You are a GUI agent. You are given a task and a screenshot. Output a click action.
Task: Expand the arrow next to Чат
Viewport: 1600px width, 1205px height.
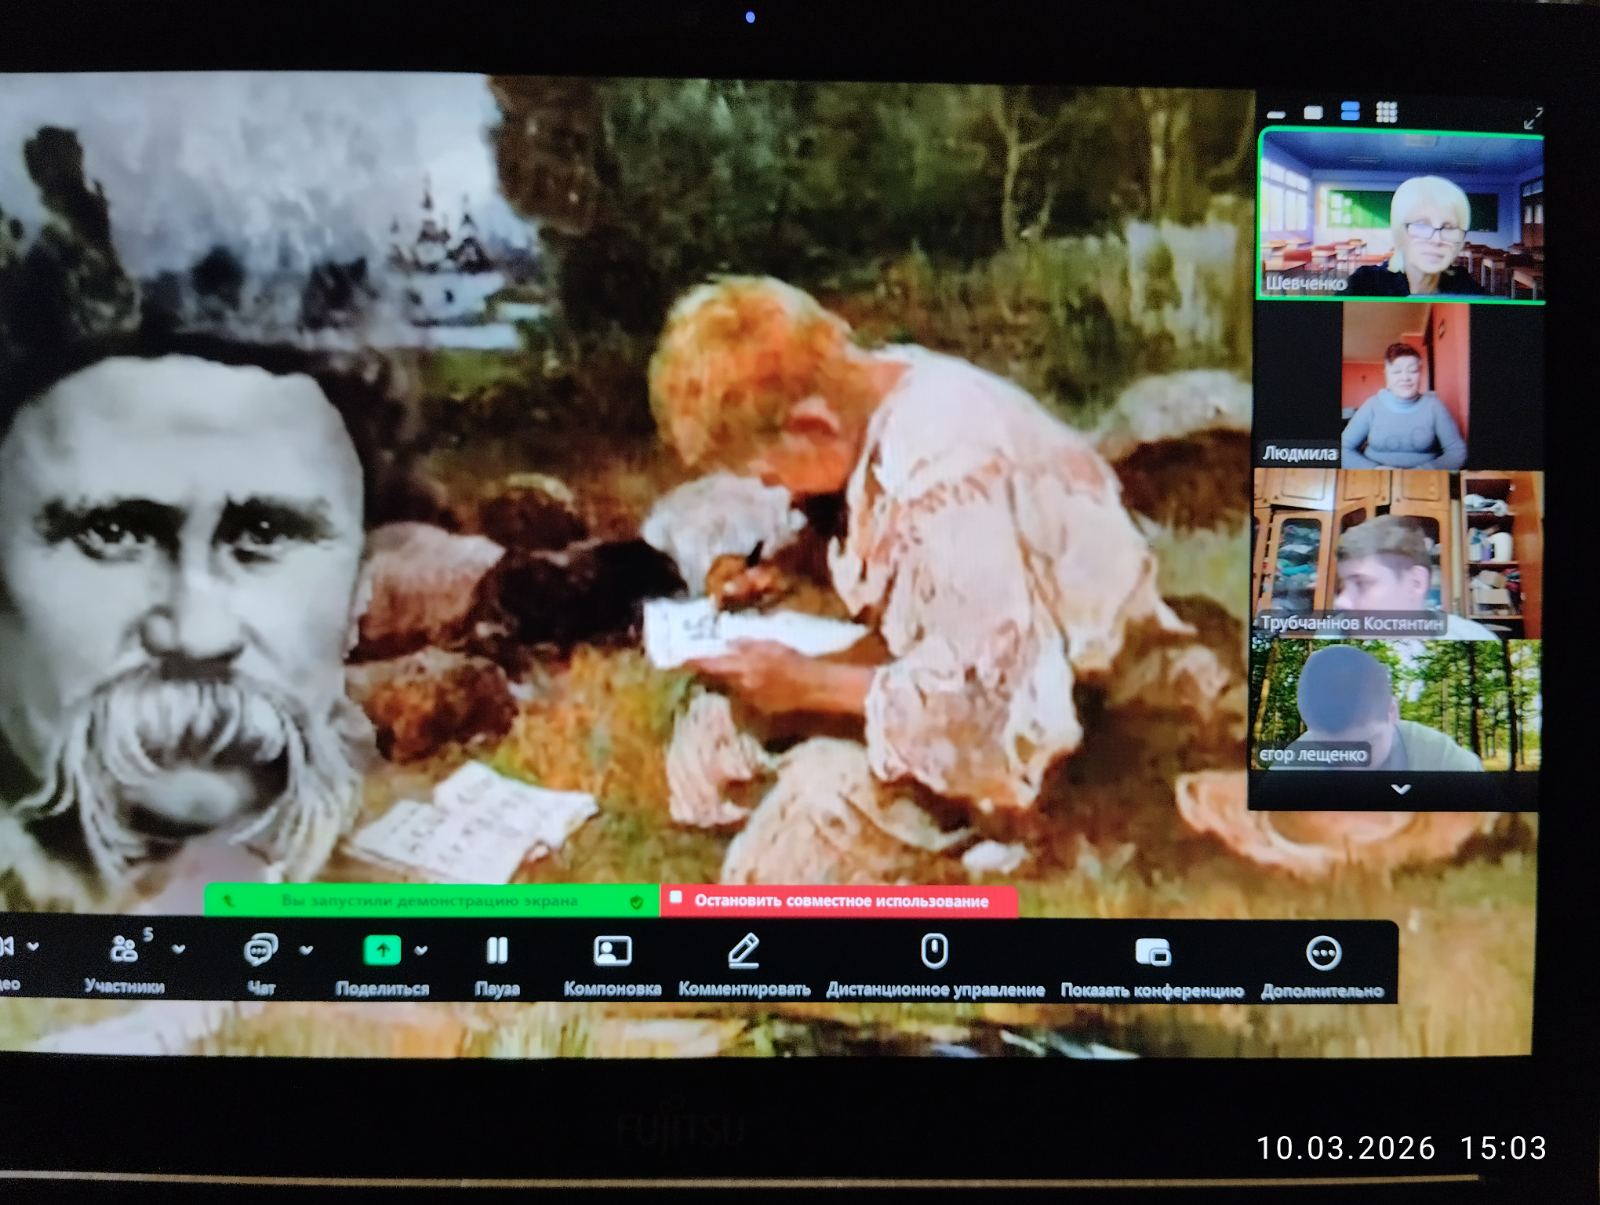tap(306, 949)
